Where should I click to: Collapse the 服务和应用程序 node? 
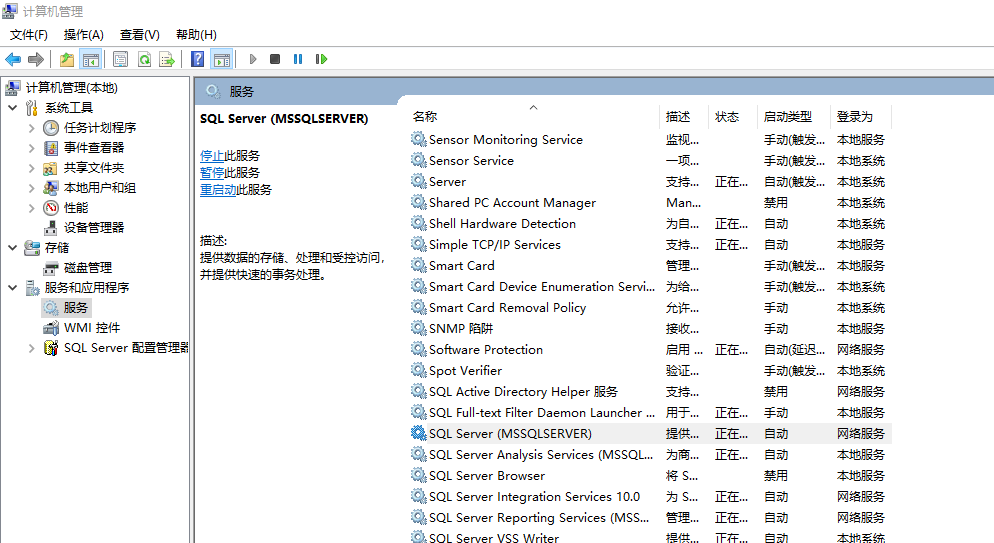pyautogui.click(x=13, y=288)
